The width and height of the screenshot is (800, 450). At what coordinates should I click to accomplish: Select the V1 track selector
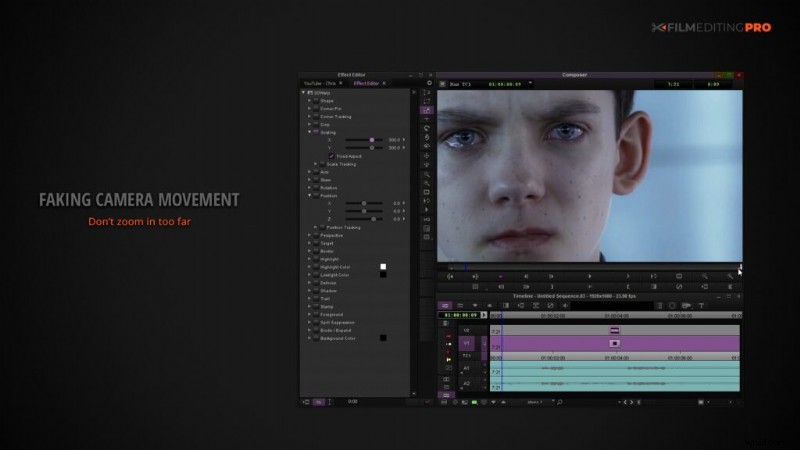coord(466,343)
